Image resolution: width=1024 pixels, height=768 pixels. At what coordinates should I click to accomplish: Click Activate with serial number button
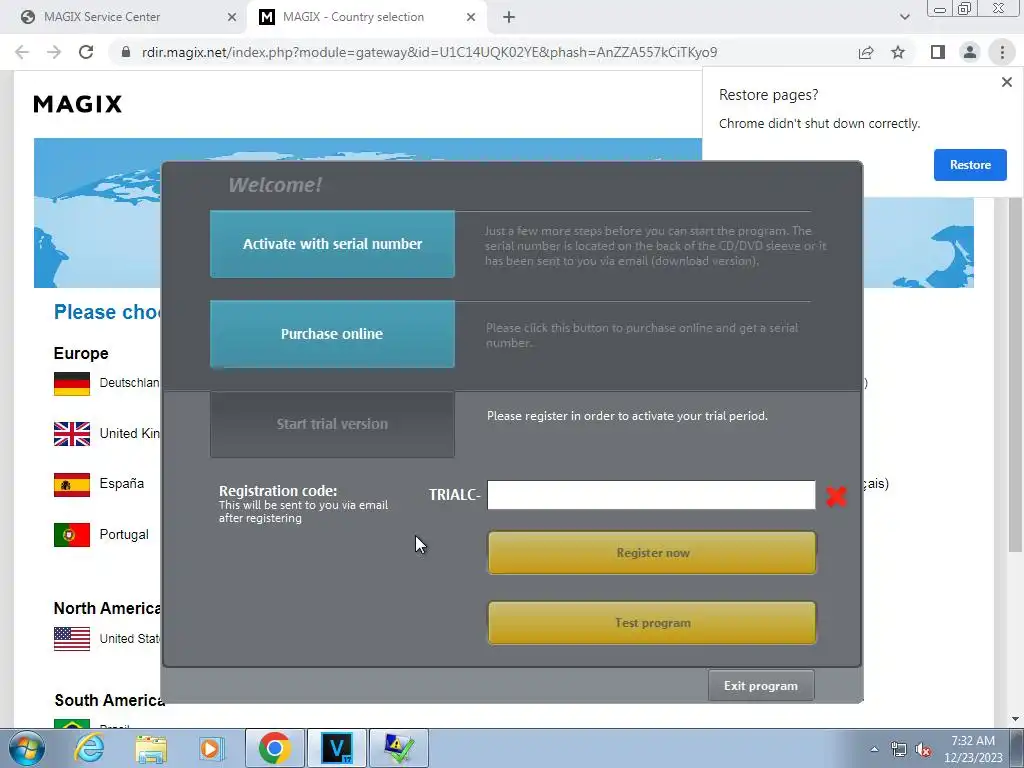click(332, 244)
